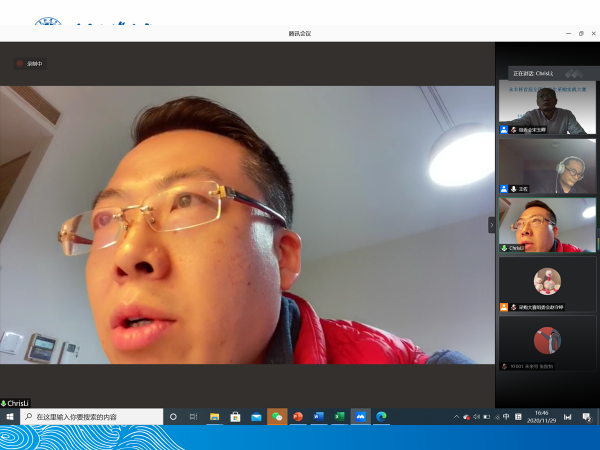Open WeChat from the taskbar
Viewport: 600px width, 450px height.
click(277, 416)
